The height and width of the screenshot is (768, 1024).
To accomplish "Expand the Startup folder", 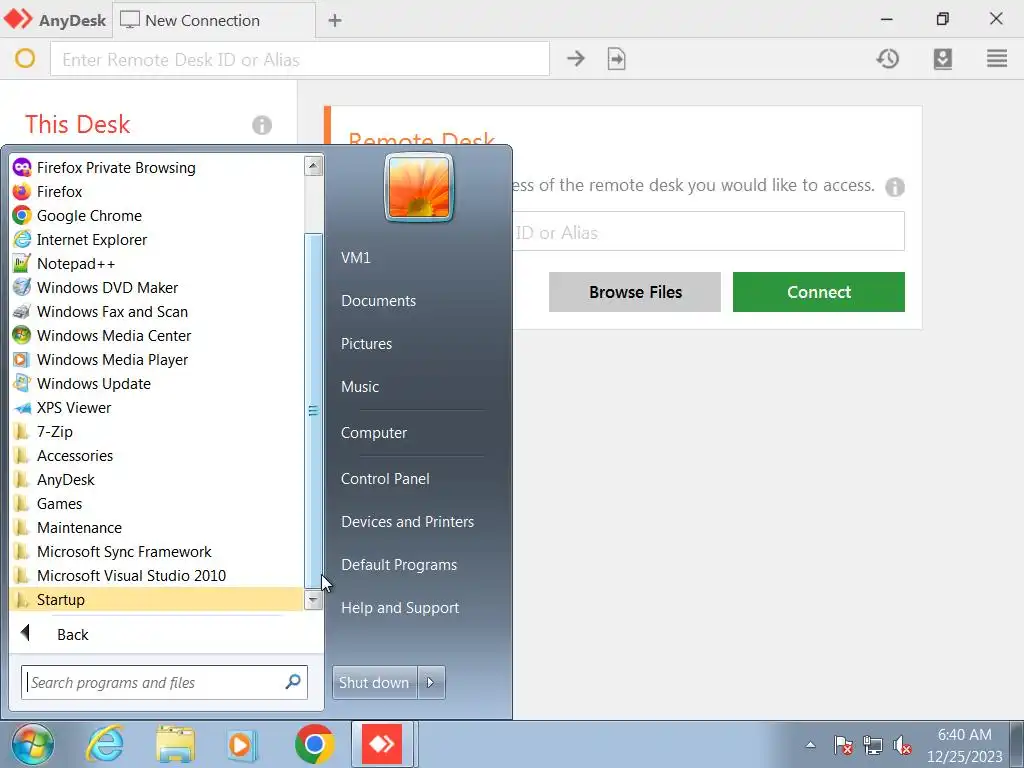I will tap(157, 600).
